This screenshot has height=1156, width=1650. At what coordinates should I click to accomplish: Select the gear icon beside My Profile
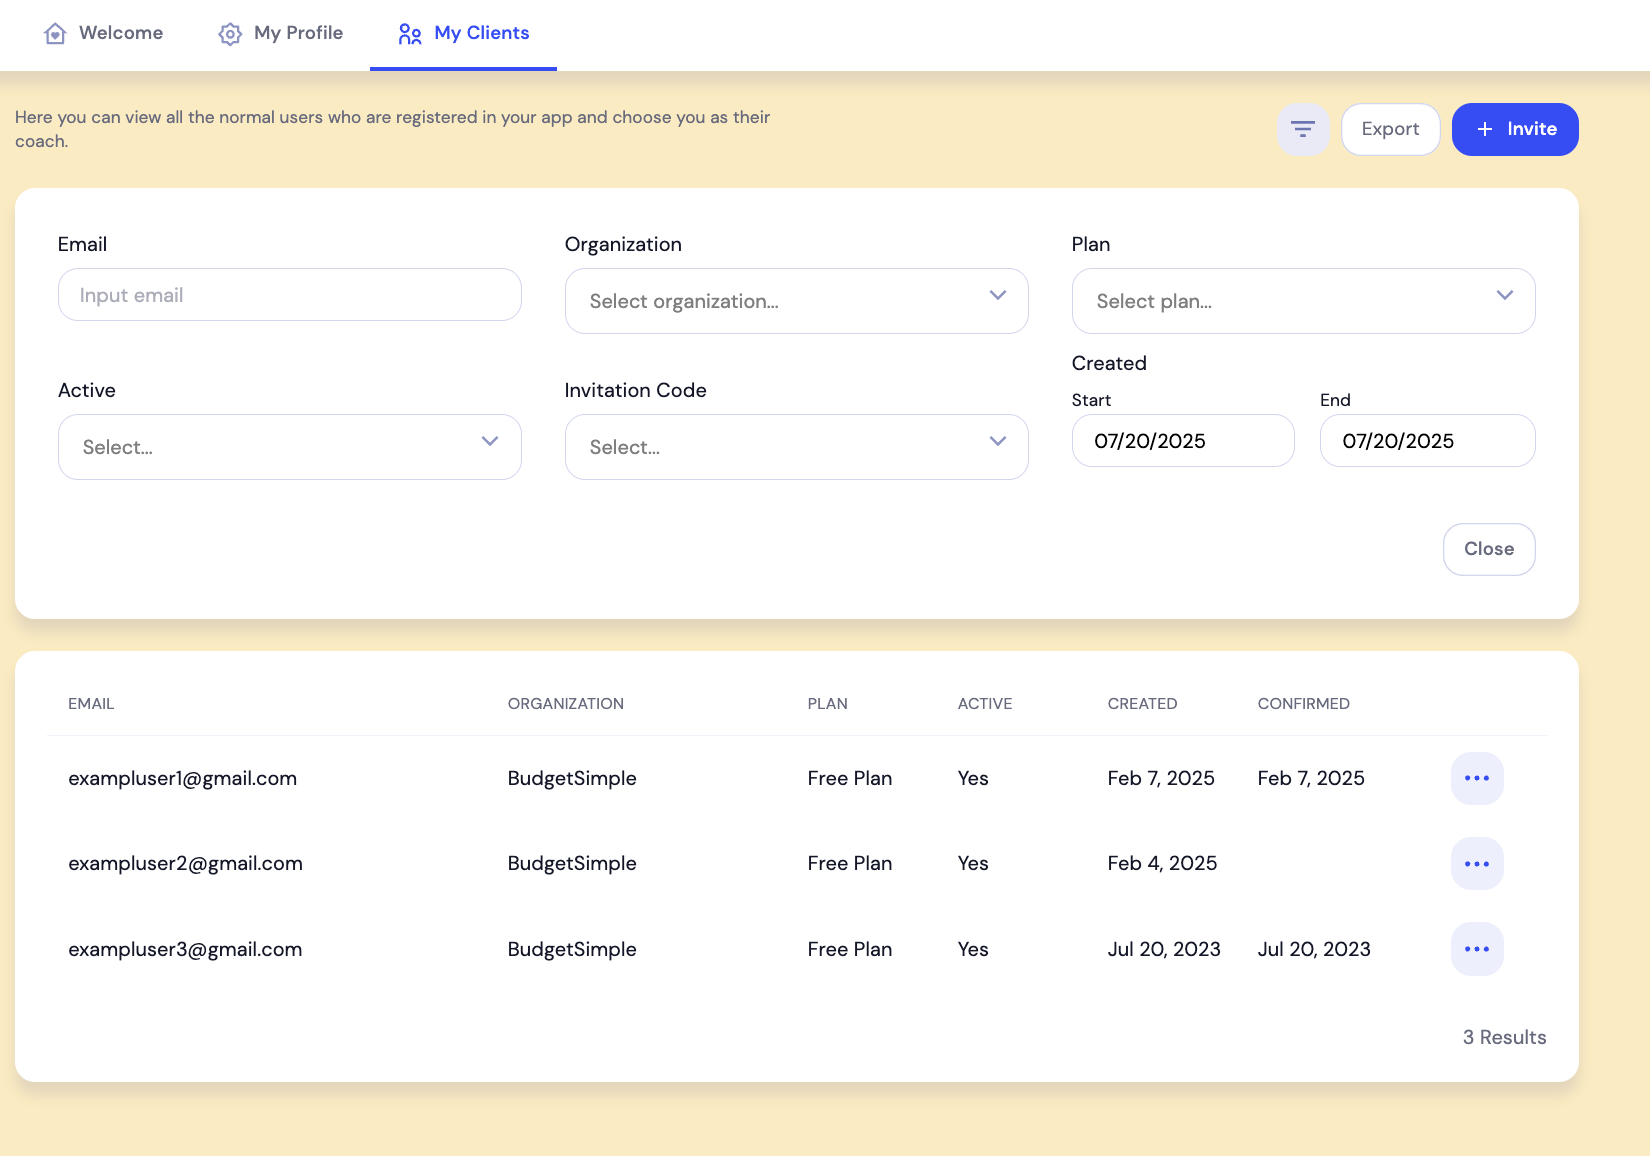[x=229, y=33]
